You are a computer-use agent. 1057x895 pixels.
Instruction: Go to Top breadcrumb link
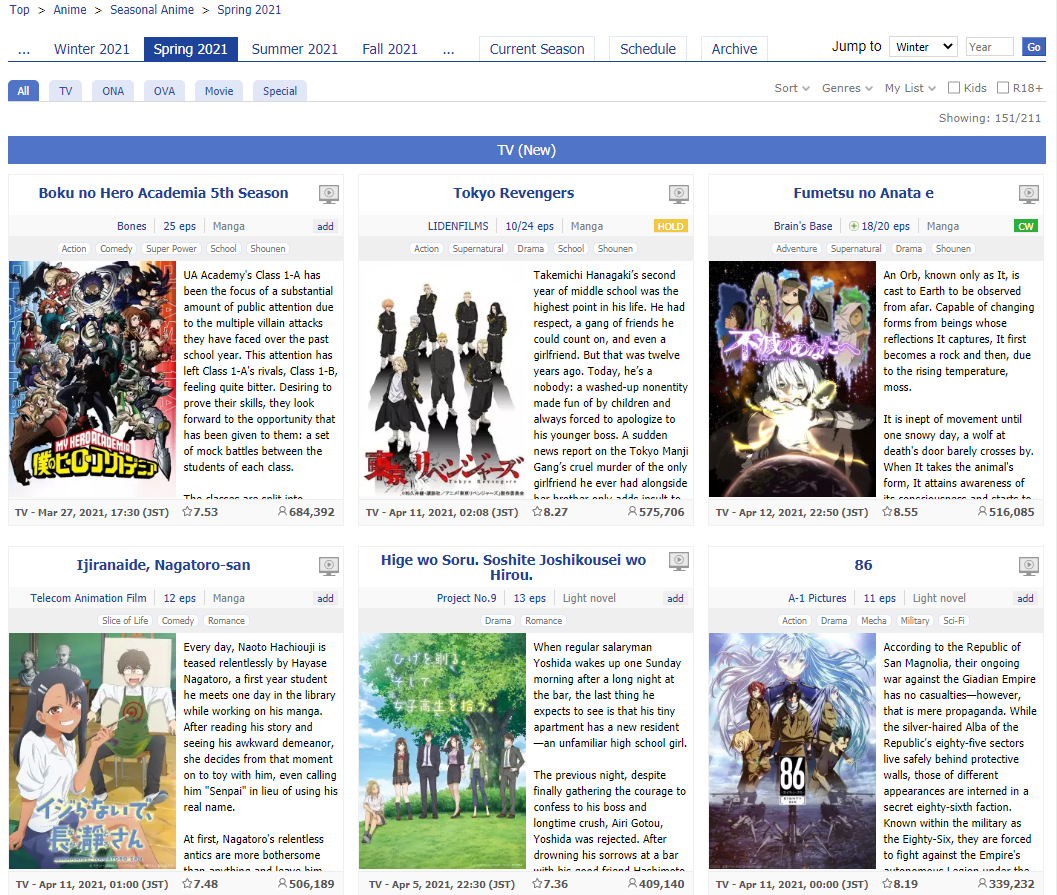[x=20, y=10]
